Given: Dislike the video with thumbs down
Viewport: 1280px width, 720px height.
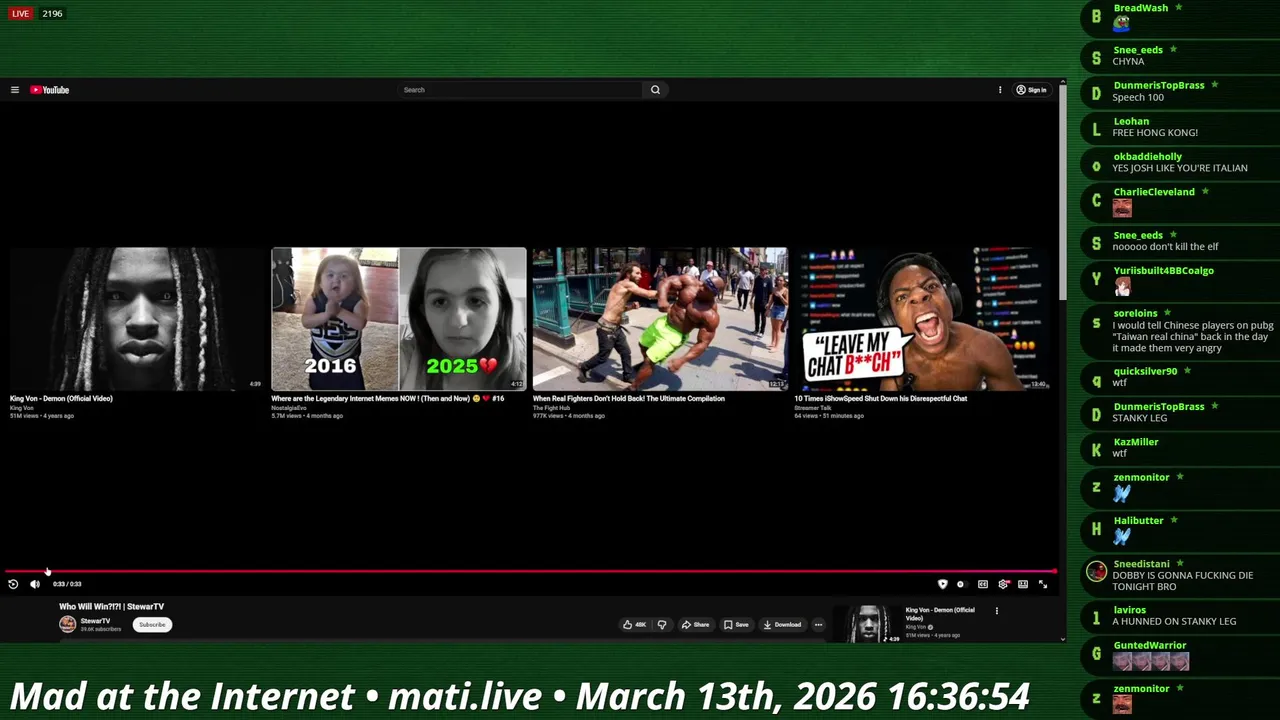Looking at the screenshot, I should [662, 625].
